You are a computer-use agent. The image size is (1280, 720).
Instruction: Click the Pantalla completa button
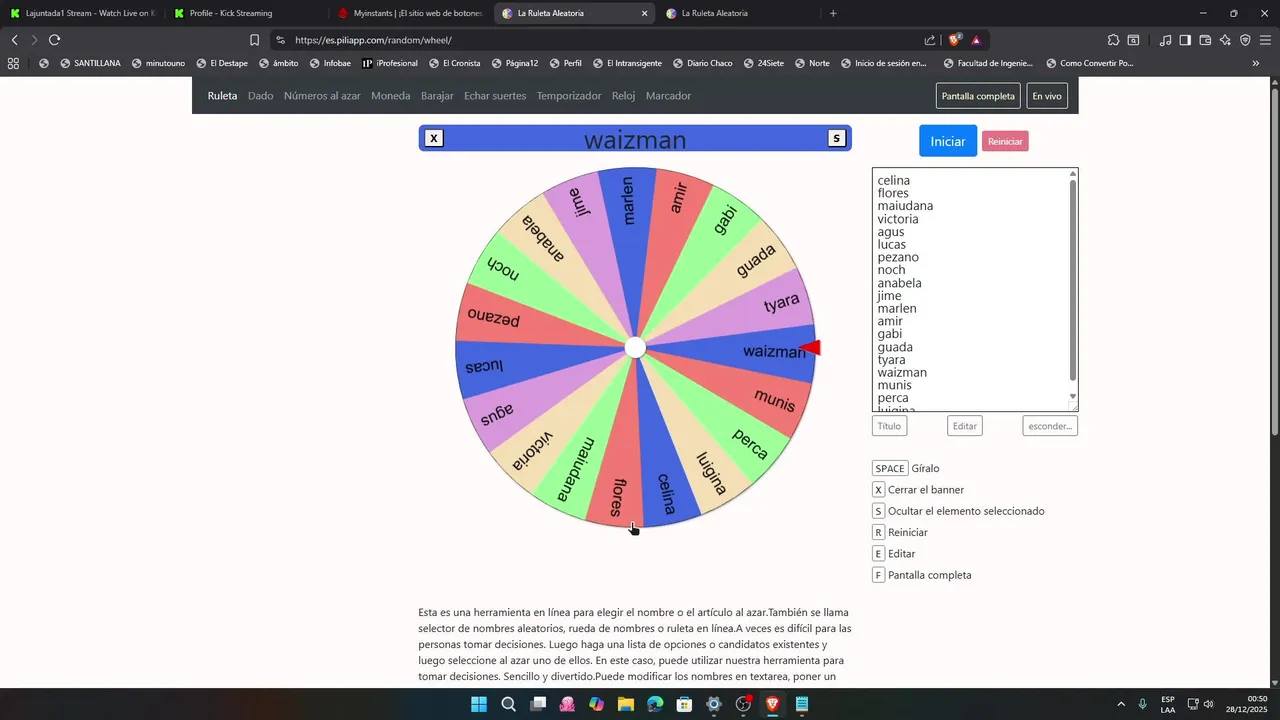click(978, 96)
